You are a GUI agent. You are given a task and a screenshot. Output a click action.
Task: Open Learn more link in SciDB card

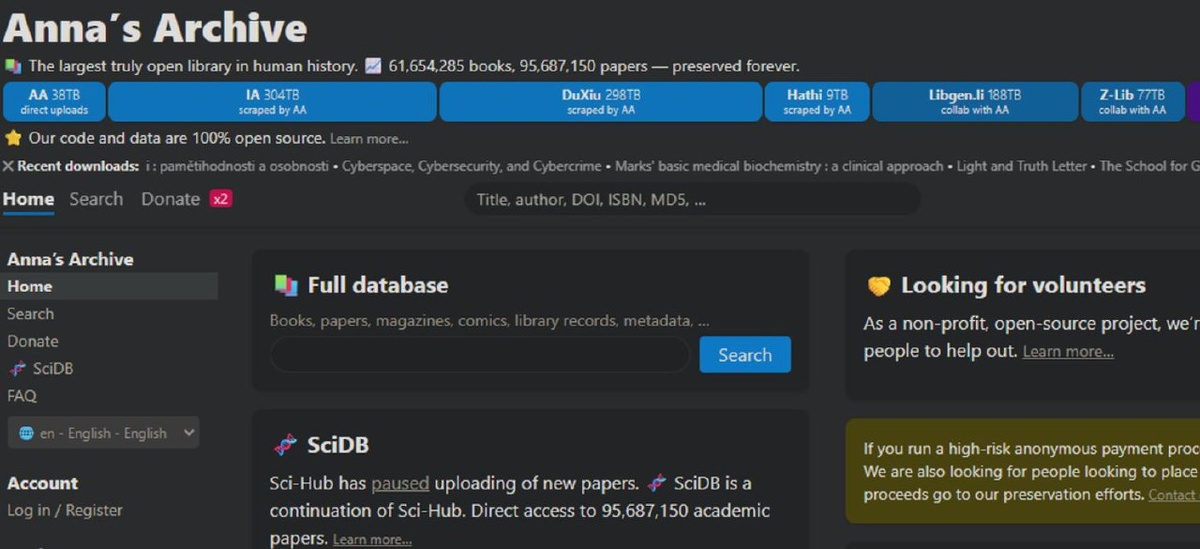(372, 540)
